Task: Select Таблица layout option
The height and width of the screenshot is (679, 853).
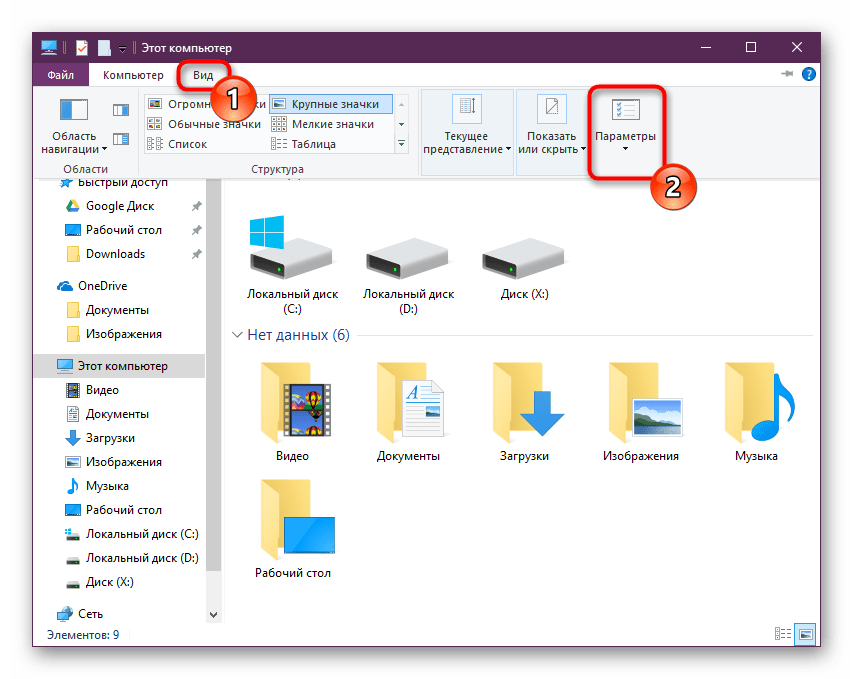Action: pyautogui.click(x=313, y=144)
